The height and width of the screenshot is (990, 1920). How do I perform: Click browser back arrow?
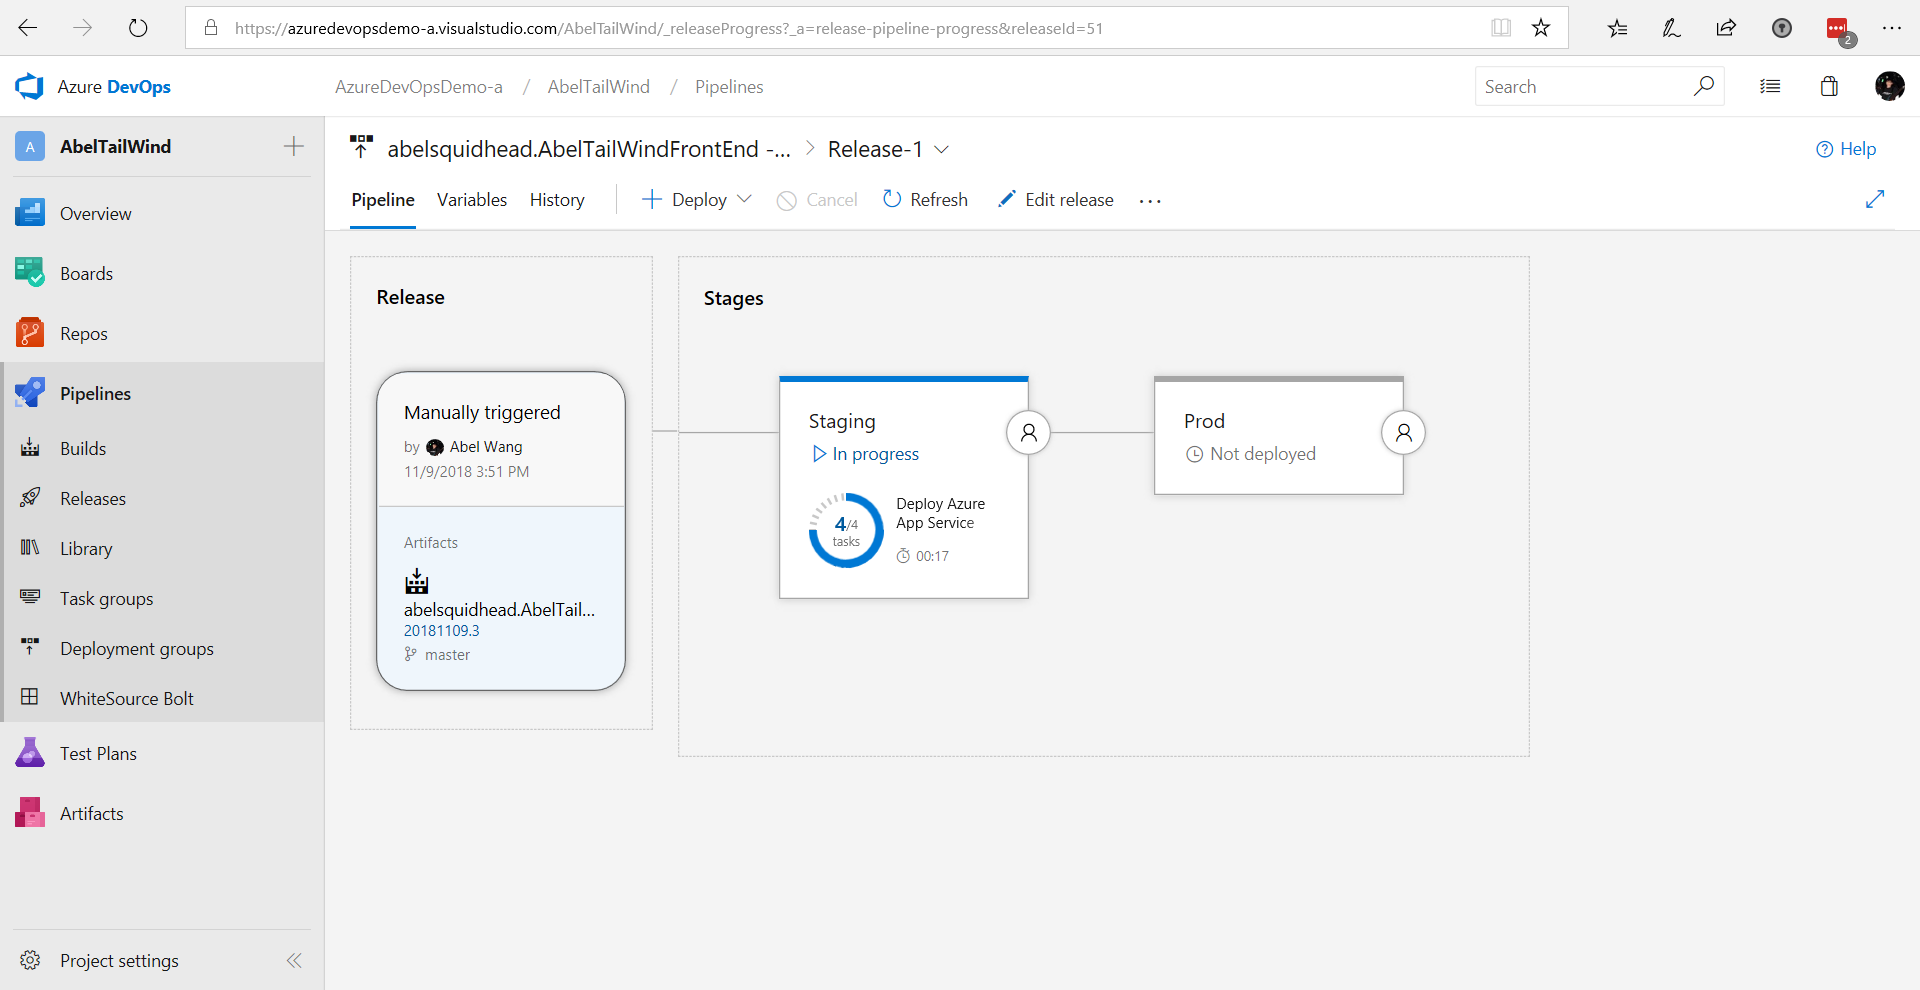[x=28, y=28]
